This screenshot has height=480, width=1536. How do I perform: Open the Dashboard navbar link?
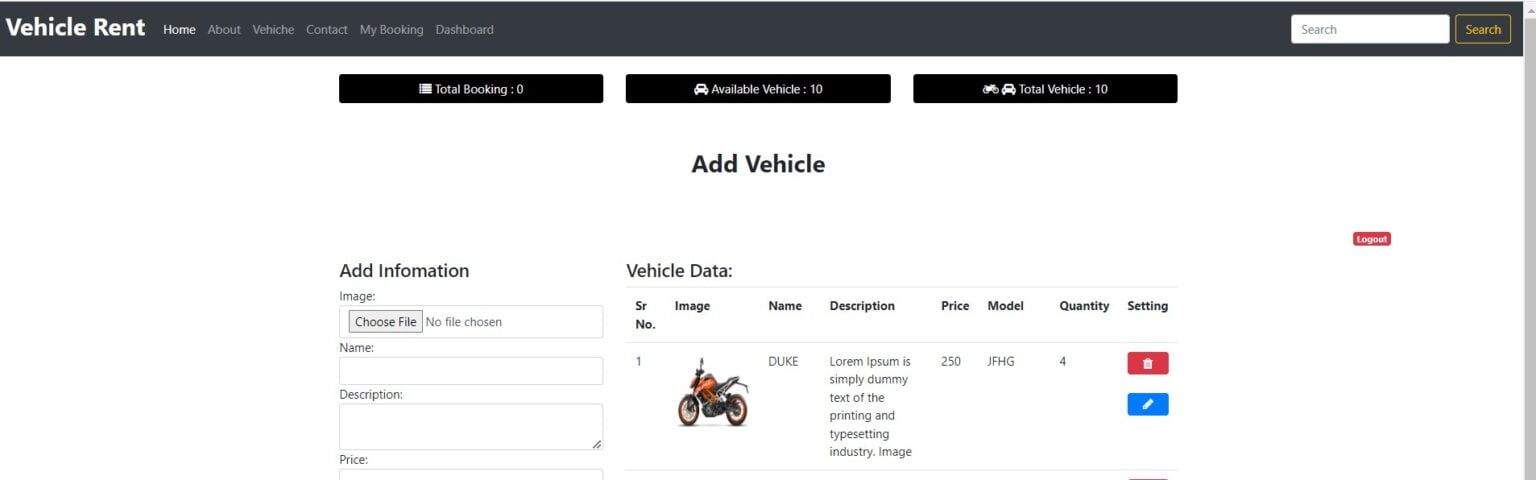tap(464, 30)
